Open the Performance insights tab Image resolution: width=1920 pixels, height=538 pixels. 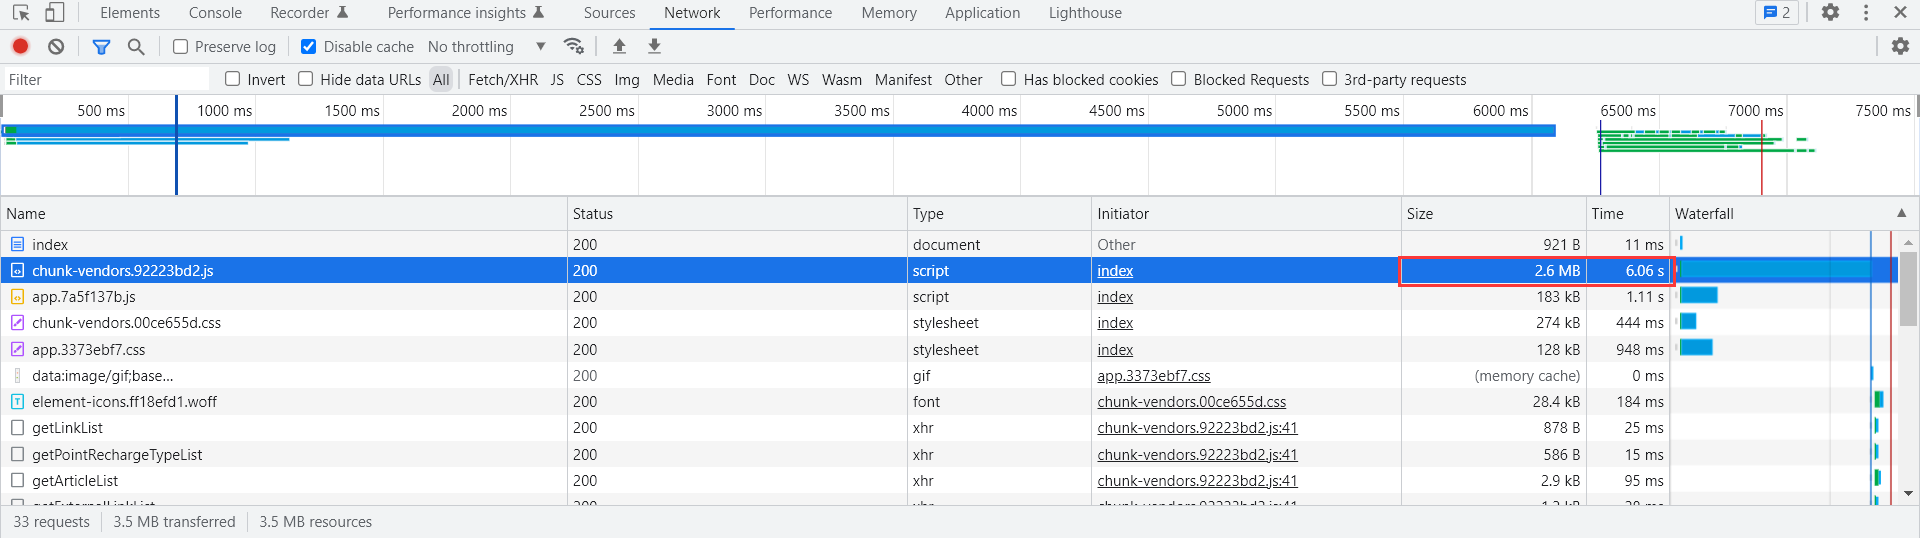[x=466, y=13]
